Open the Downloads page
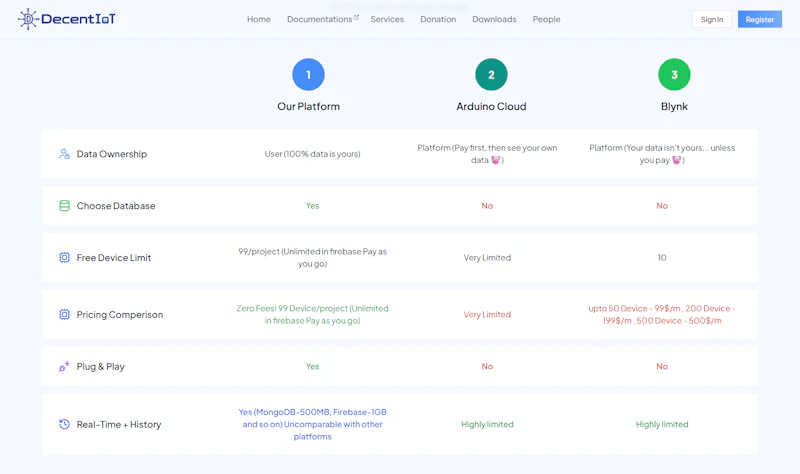The image size is (800, 474). tap(494, 19)
